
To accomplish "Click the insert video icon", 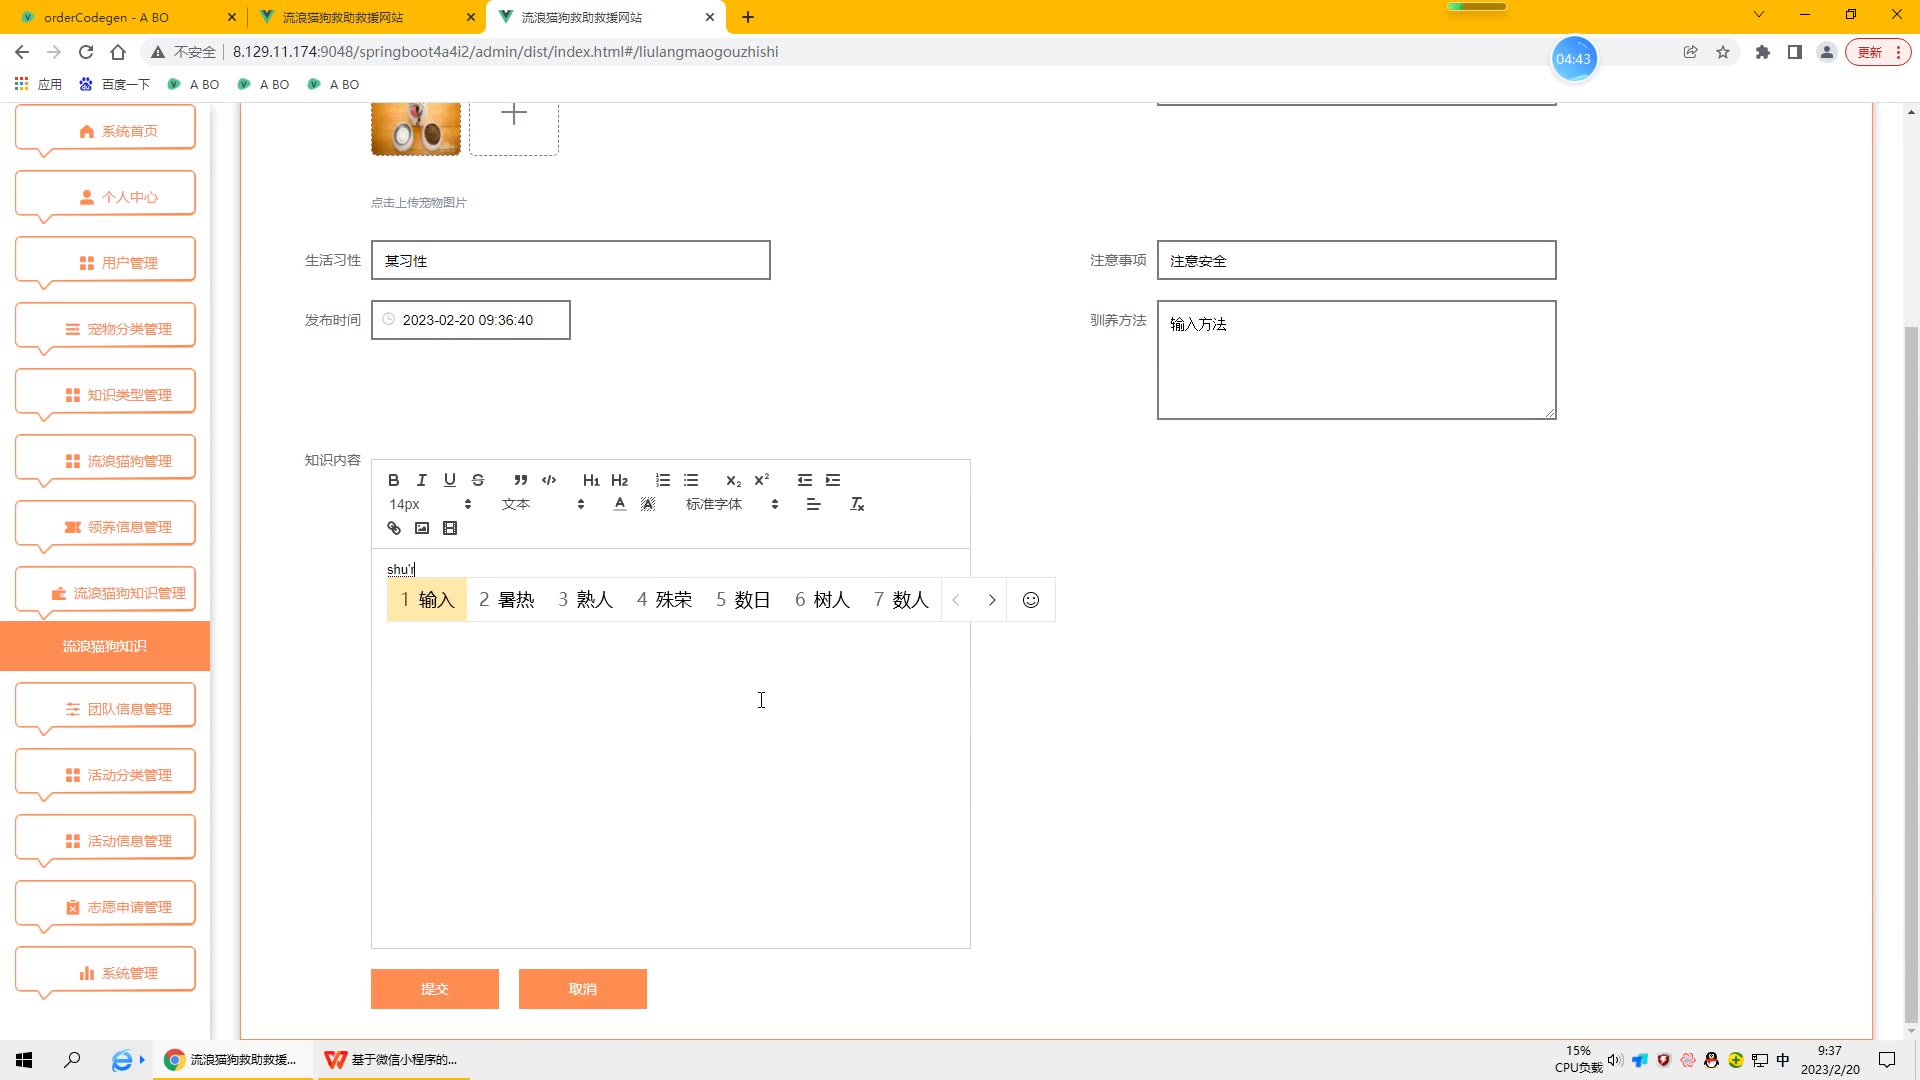I will coord(450,528).
